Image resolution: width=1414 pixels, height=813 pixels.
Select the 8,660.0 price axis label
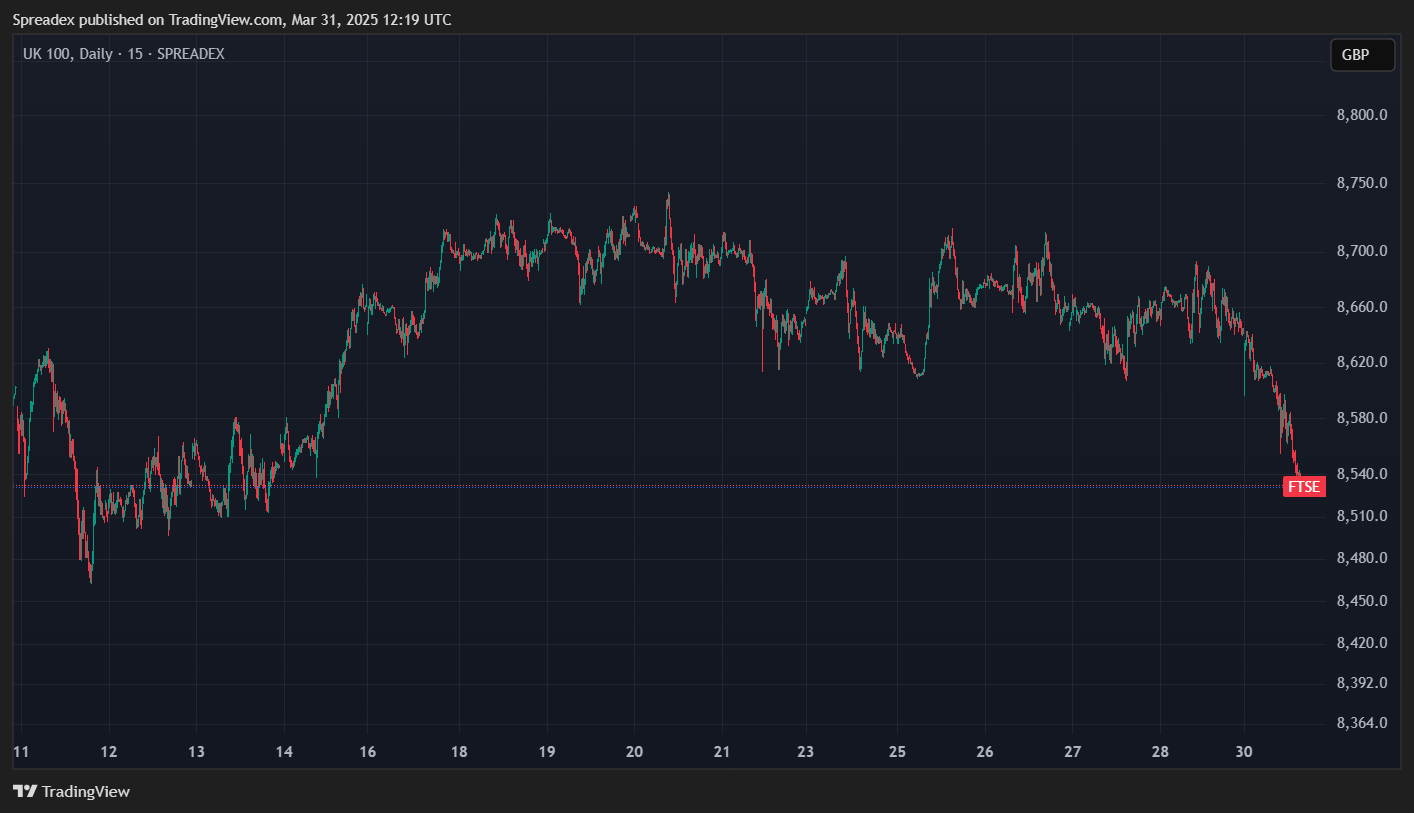[x=1362, y=306]
